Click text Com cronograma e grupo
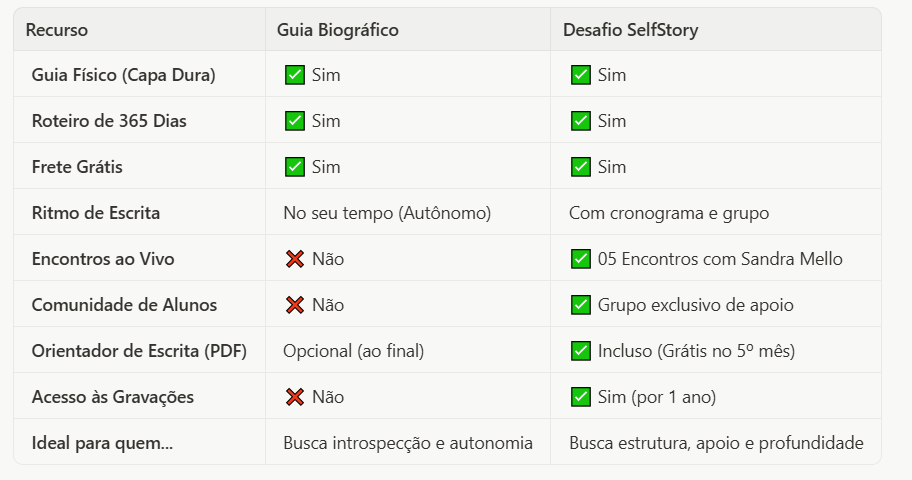The height and width of the screenshot is (480, 912). [x=669, y=213]
